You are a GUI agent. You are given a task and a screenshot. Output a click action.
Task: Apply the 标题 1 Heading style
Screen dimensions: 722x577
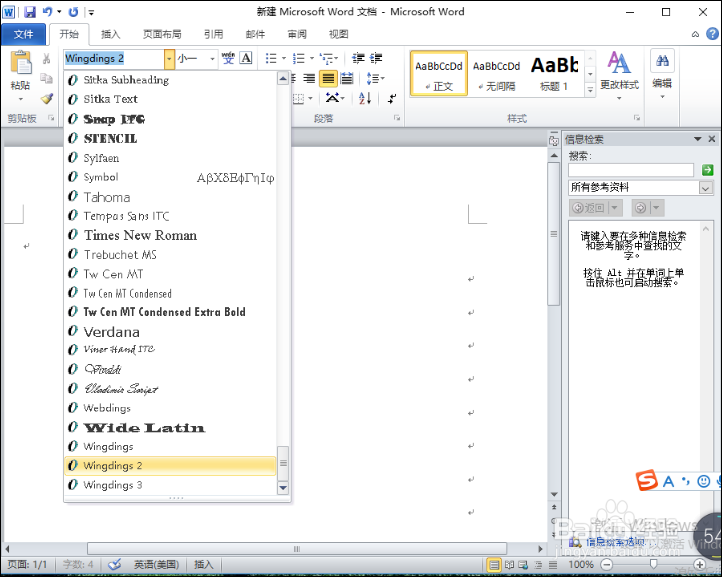pyautogui.click(x=554, y=74)
